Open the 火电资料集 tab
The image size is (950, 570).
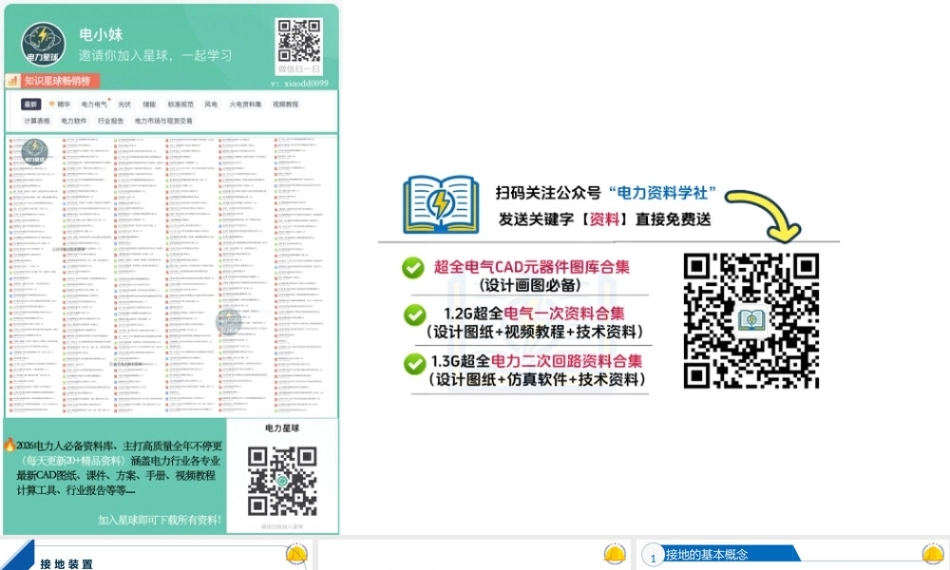(245, 104)
